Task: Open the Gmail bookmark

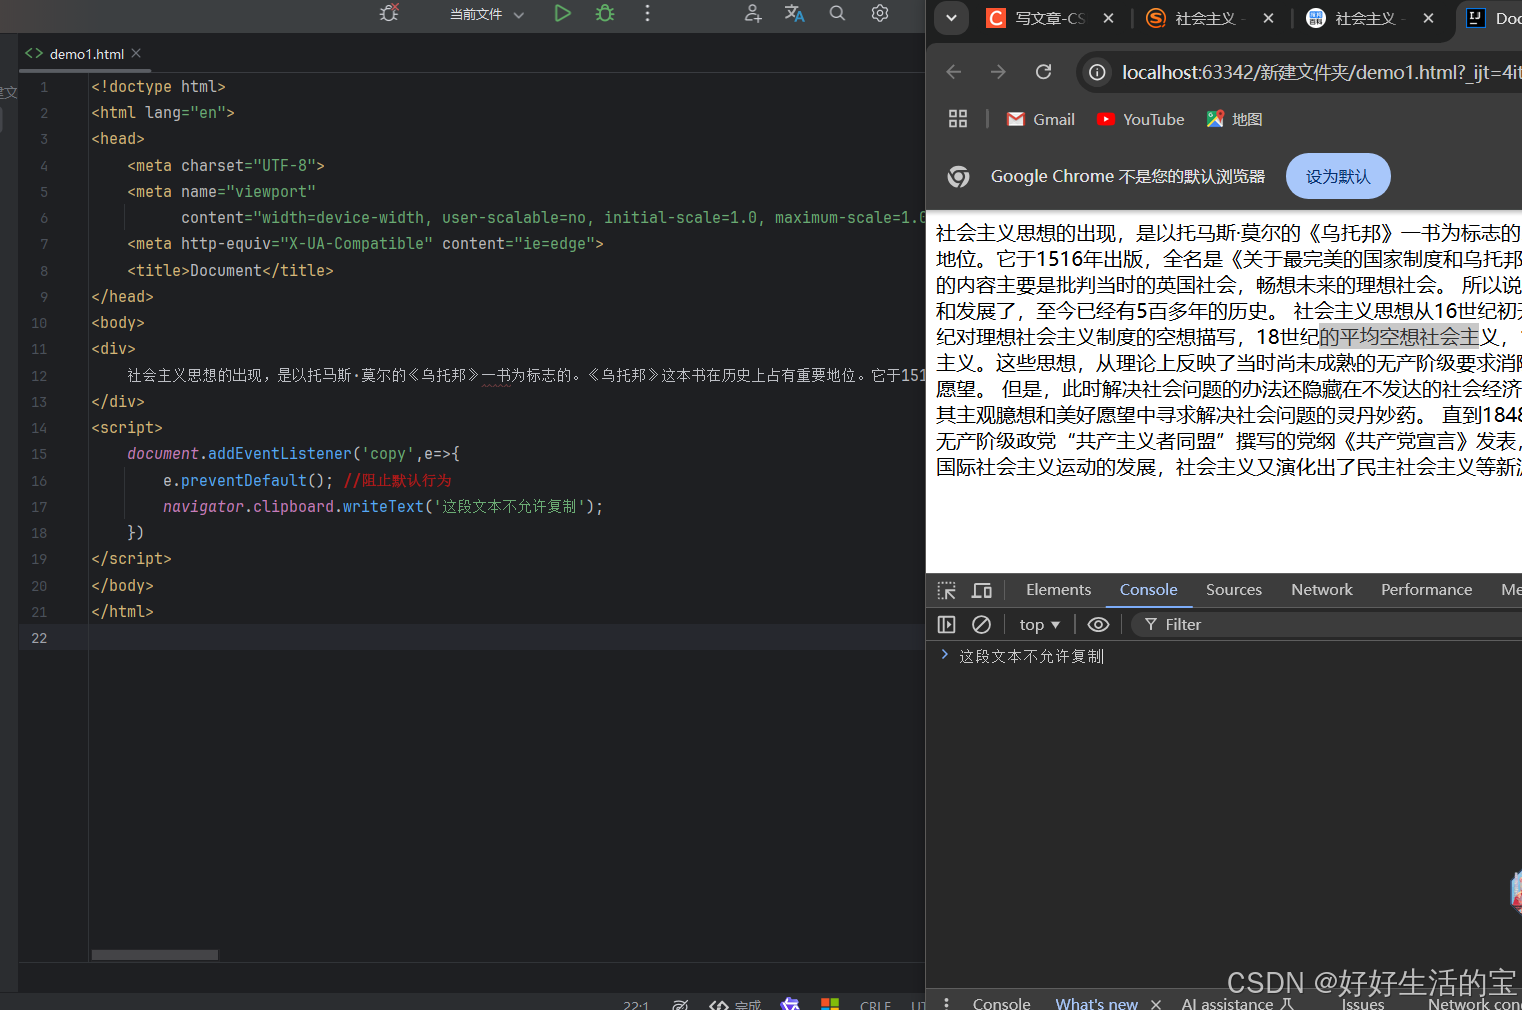Action: pos(1040,119)
